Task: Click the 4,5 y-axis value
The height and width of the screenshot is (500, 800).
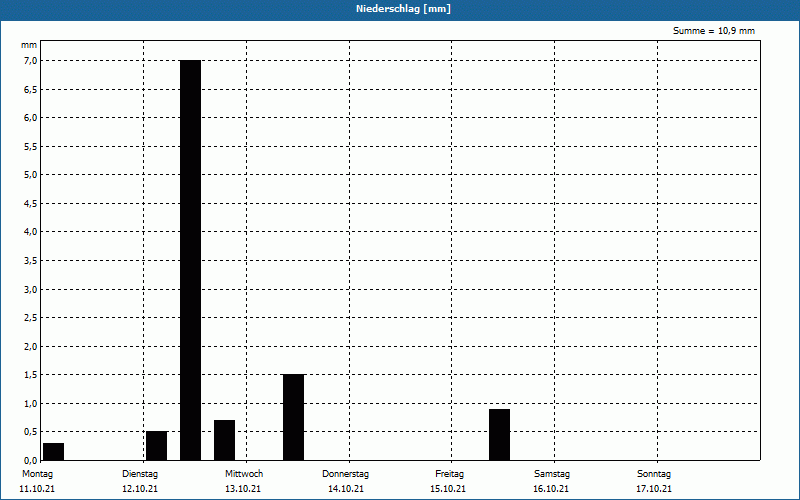Action: coord(31,204)
